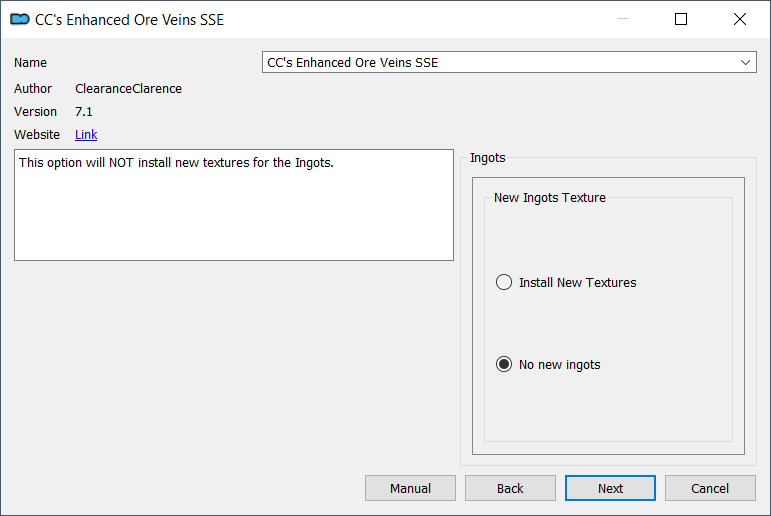Viewport: 771px width, 516px height.
Task: Click the Ingots group heading
Action: click(487, 157)
